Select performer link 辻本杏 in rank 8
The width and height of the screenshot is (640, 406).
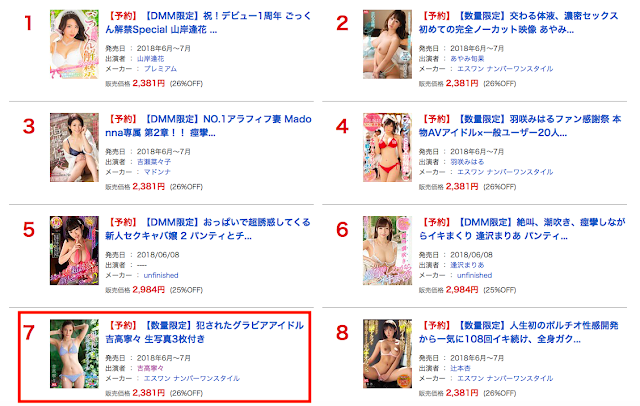pyautogui.click(x=460, y=368)
